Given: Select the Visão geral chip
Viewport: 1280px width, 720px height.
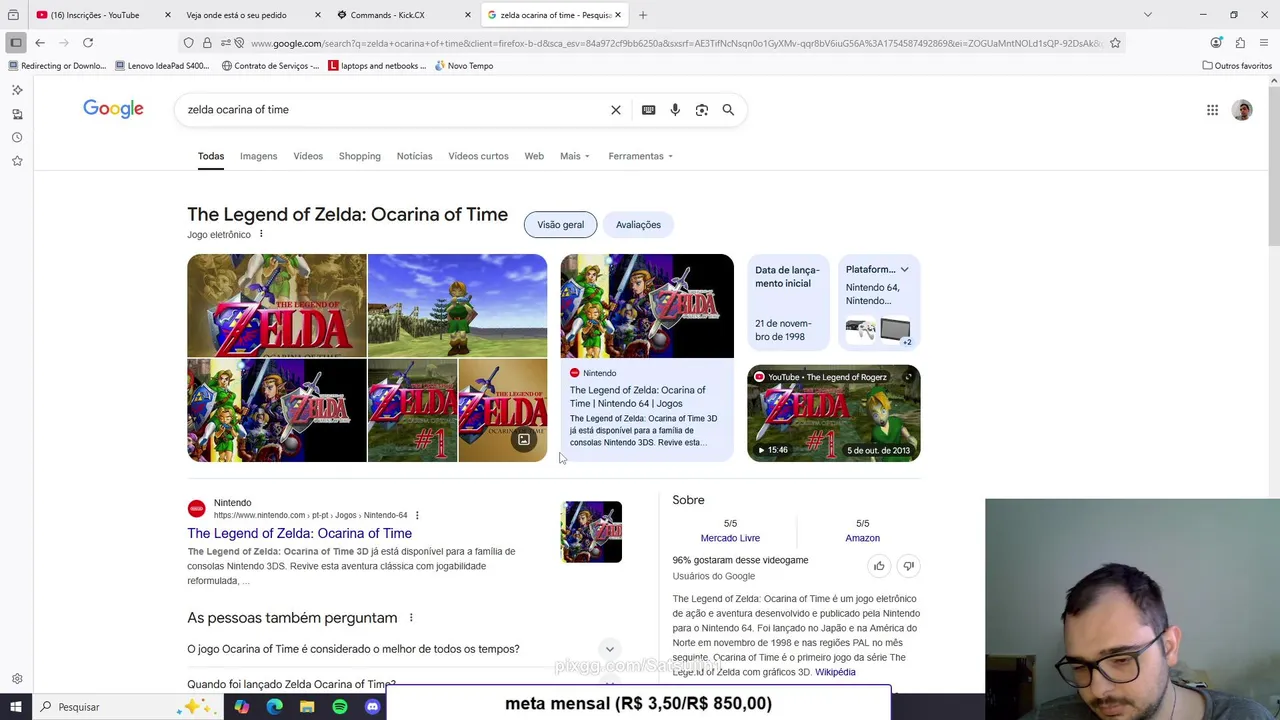Looking at the screenshot, I should tap(560, 225).
